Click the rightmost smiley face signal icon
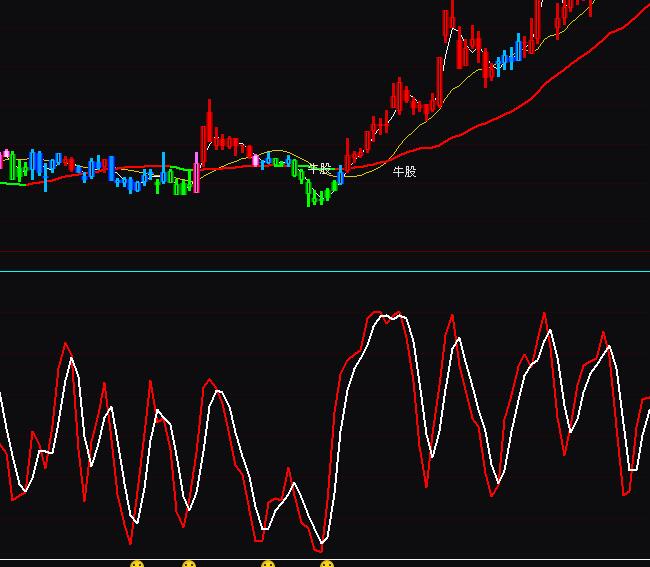650x567 pixels. pyautogui.click(x=327, y=564)
